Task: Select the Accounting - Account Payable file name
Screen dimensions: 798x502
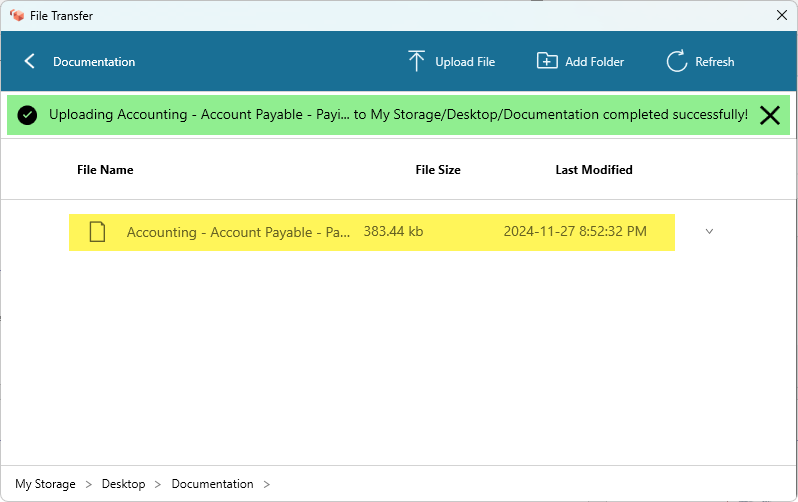Action: click(238, 232)
